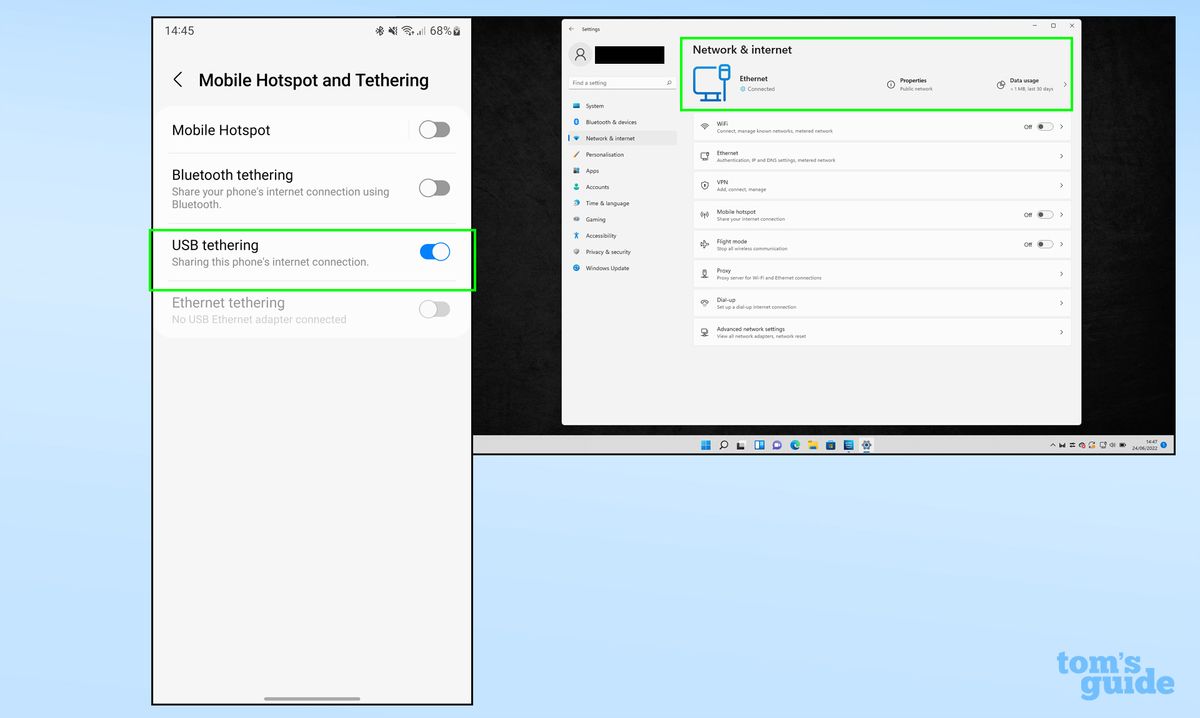Turn off USB tethering

pos(435,252)
